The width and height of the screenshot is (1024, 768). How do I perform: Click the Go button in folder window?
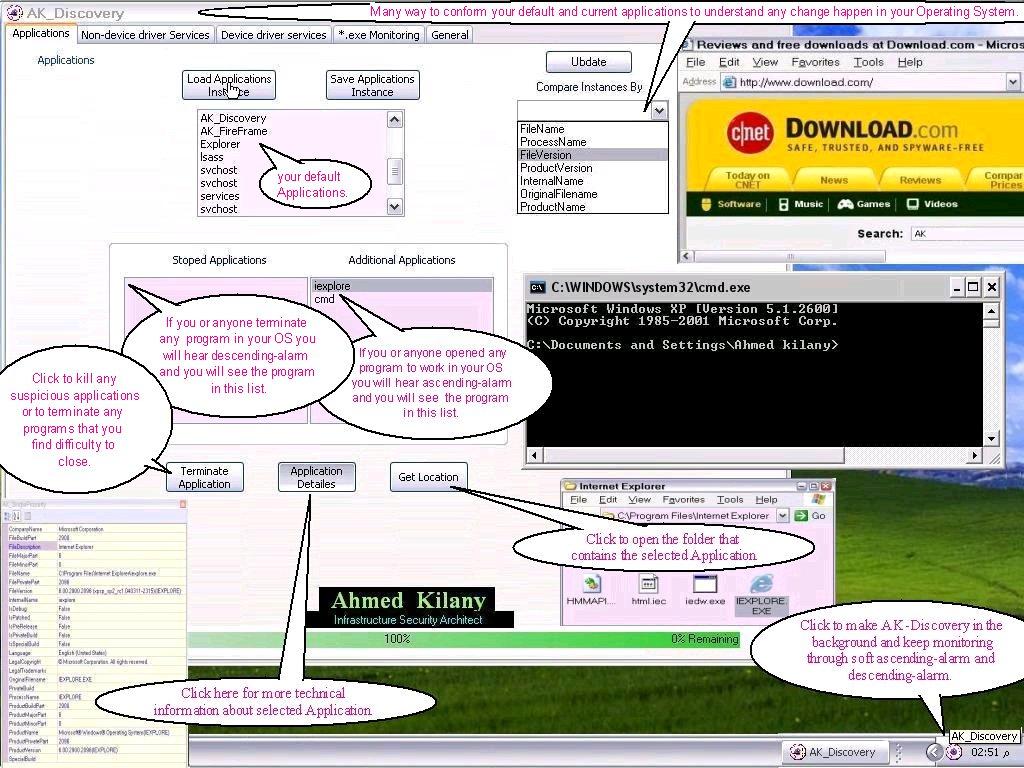[810, 515]
